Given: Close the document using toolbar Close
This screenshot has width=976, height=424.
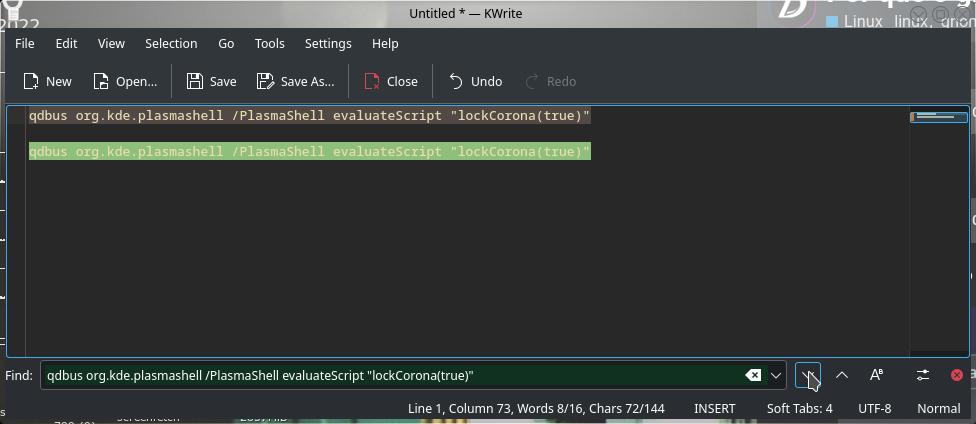Looking at the screenshot, I should point(391,82).
